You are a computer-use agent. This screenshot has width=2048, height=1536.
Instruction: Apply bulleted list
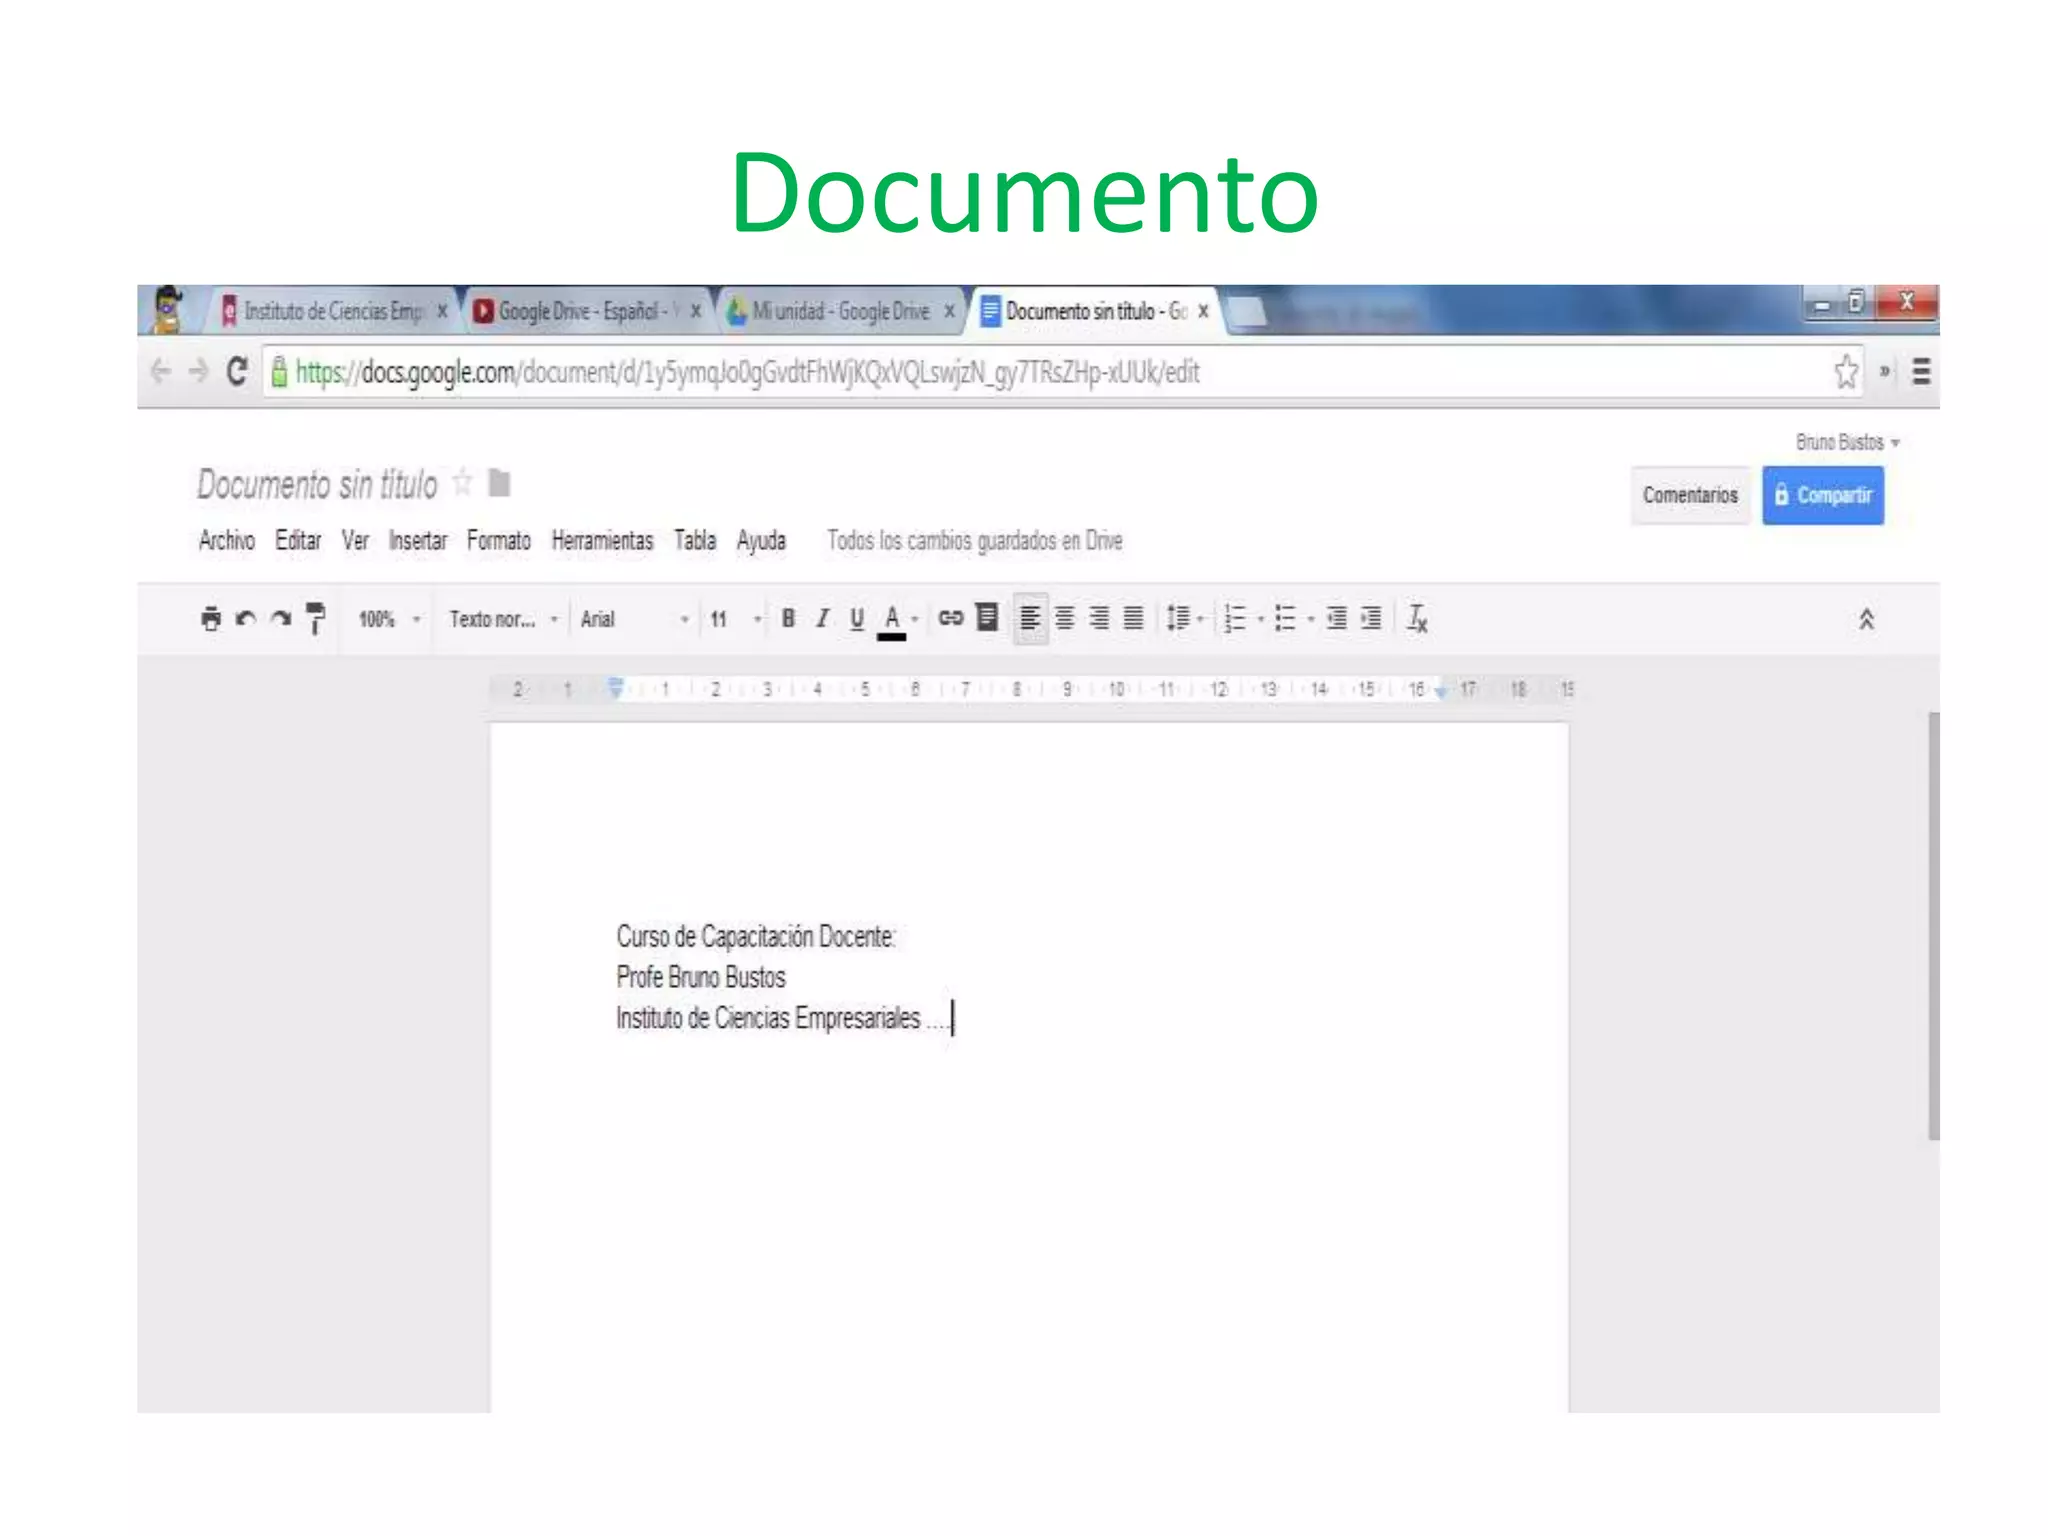click(1285, 619)
